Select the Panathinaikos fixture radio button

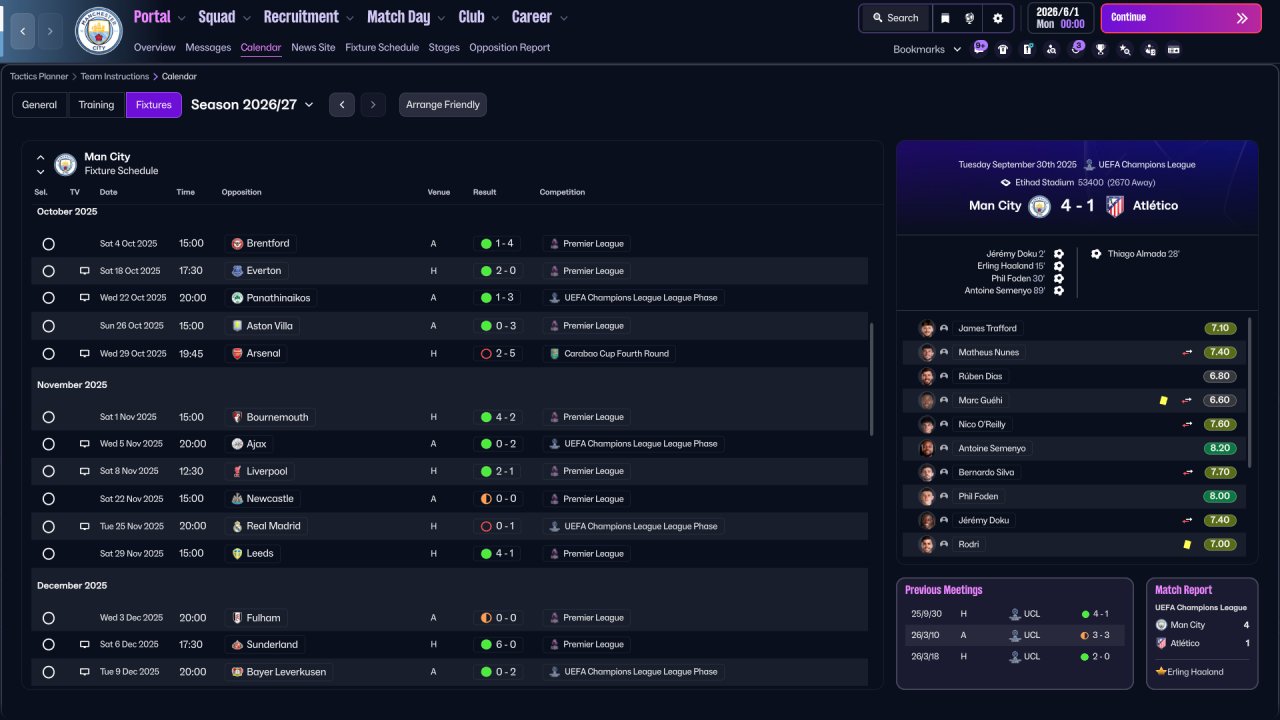tap(48, 298)
